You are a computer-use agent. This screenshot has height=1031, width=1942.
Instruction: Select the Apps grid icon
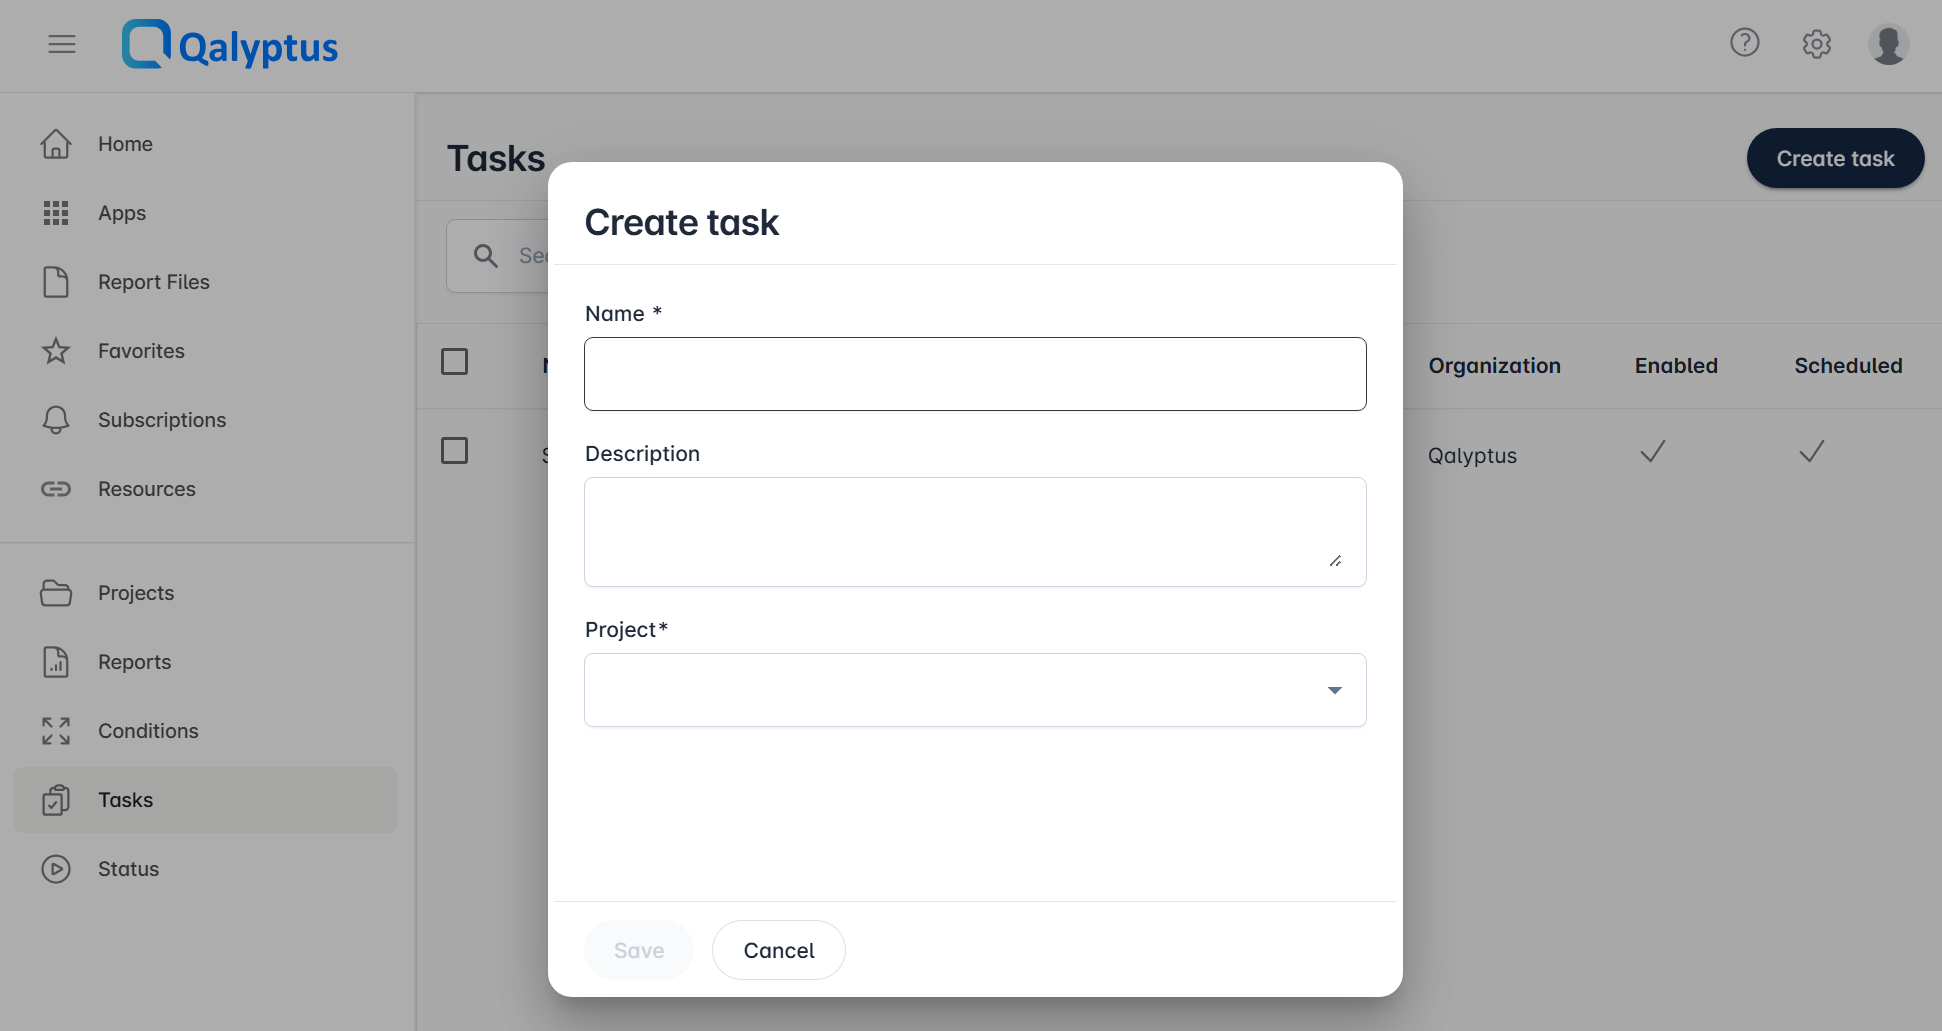(x=57, y=212)
